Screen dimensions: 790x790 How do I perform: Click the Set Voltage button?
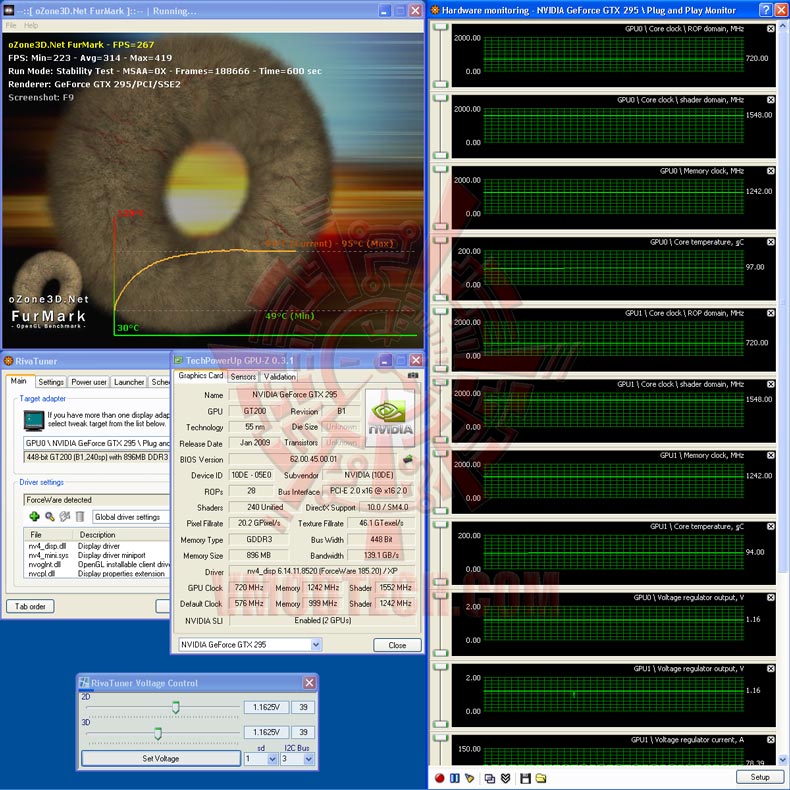click(161, 758)
